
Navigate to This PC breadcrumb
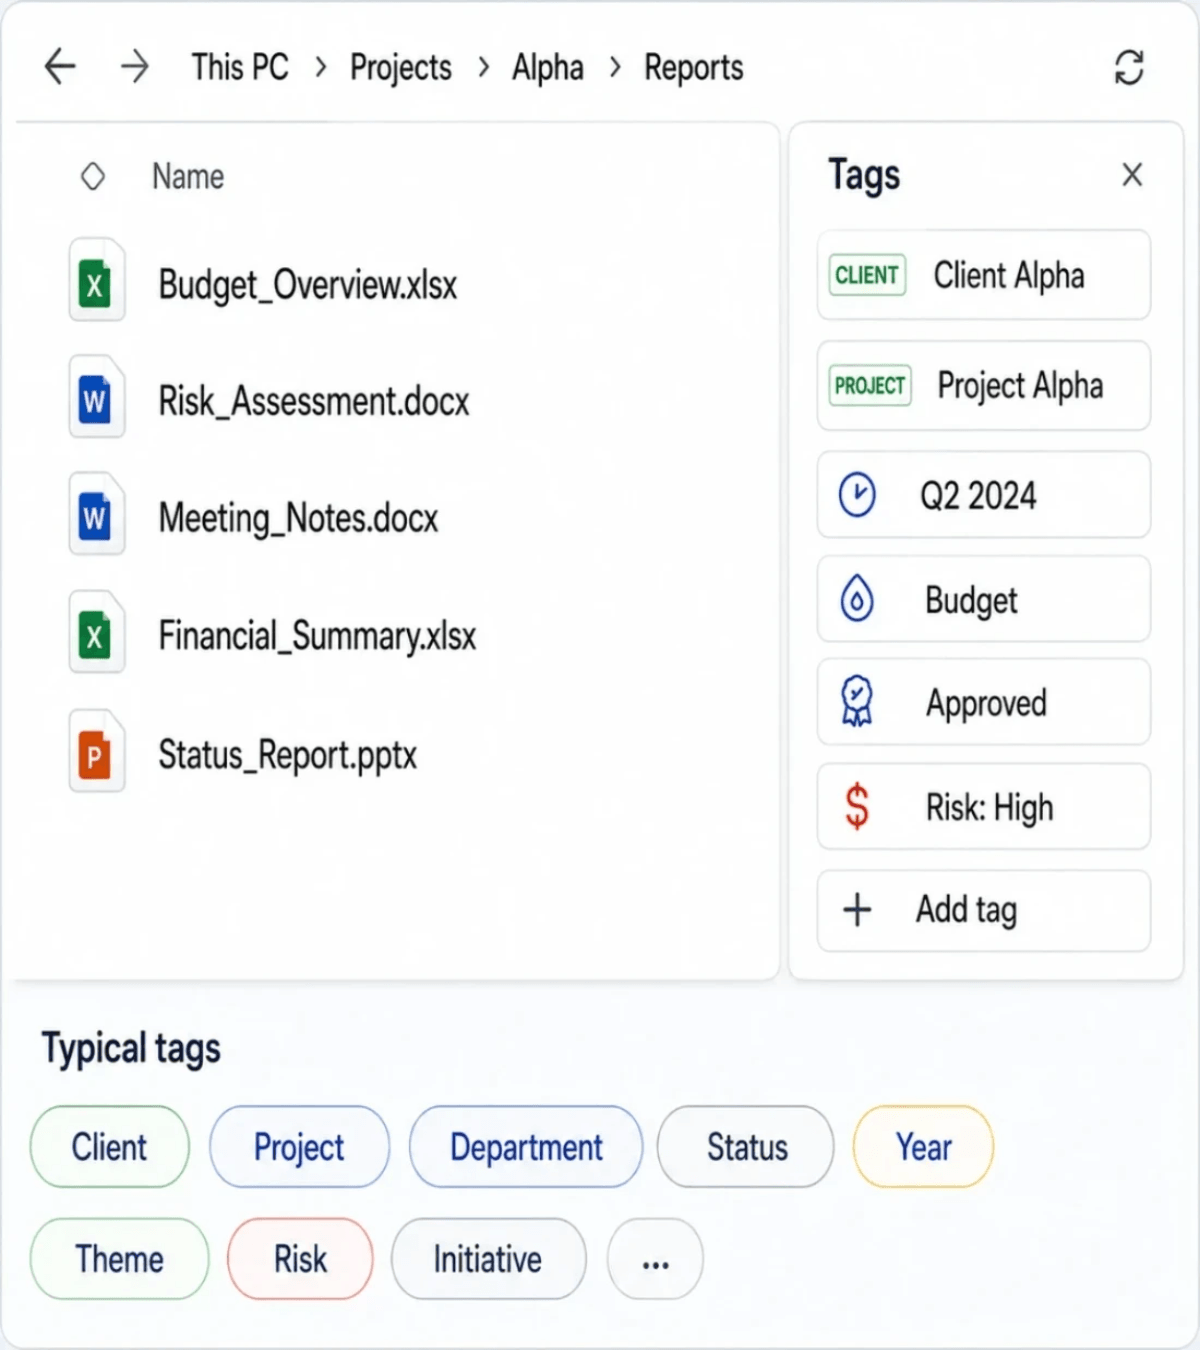pos(240,67)
